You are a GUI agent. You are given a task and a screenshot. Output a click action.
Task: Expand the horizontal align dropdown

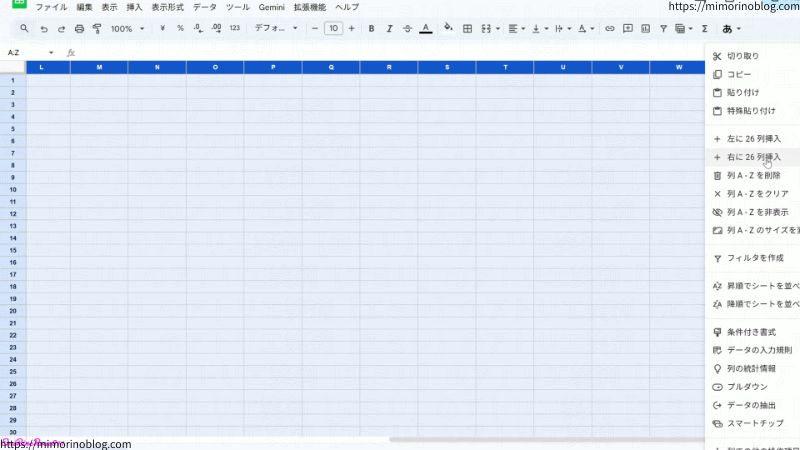coord(515,29)
